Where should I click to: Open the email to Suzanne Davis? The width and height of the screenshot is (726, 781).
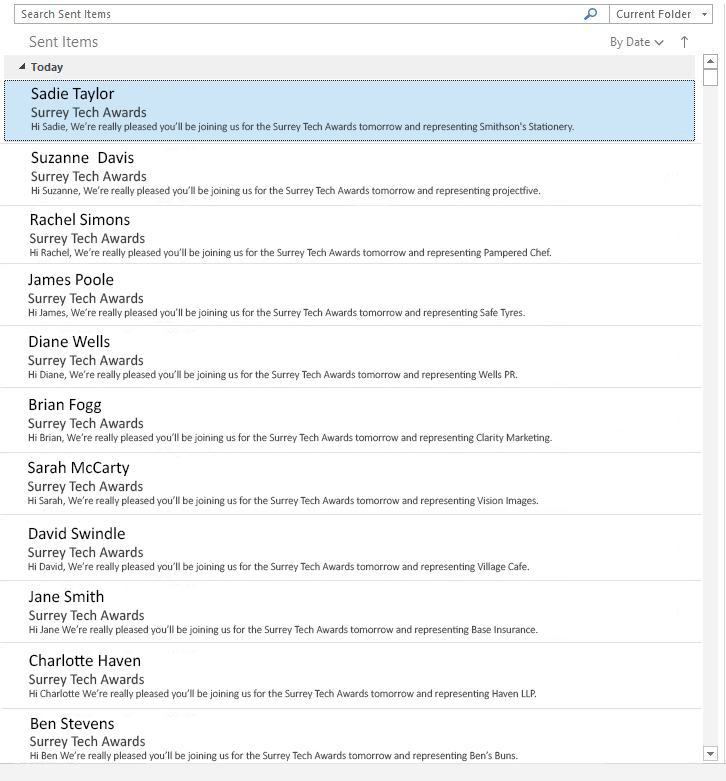[351, 174]
